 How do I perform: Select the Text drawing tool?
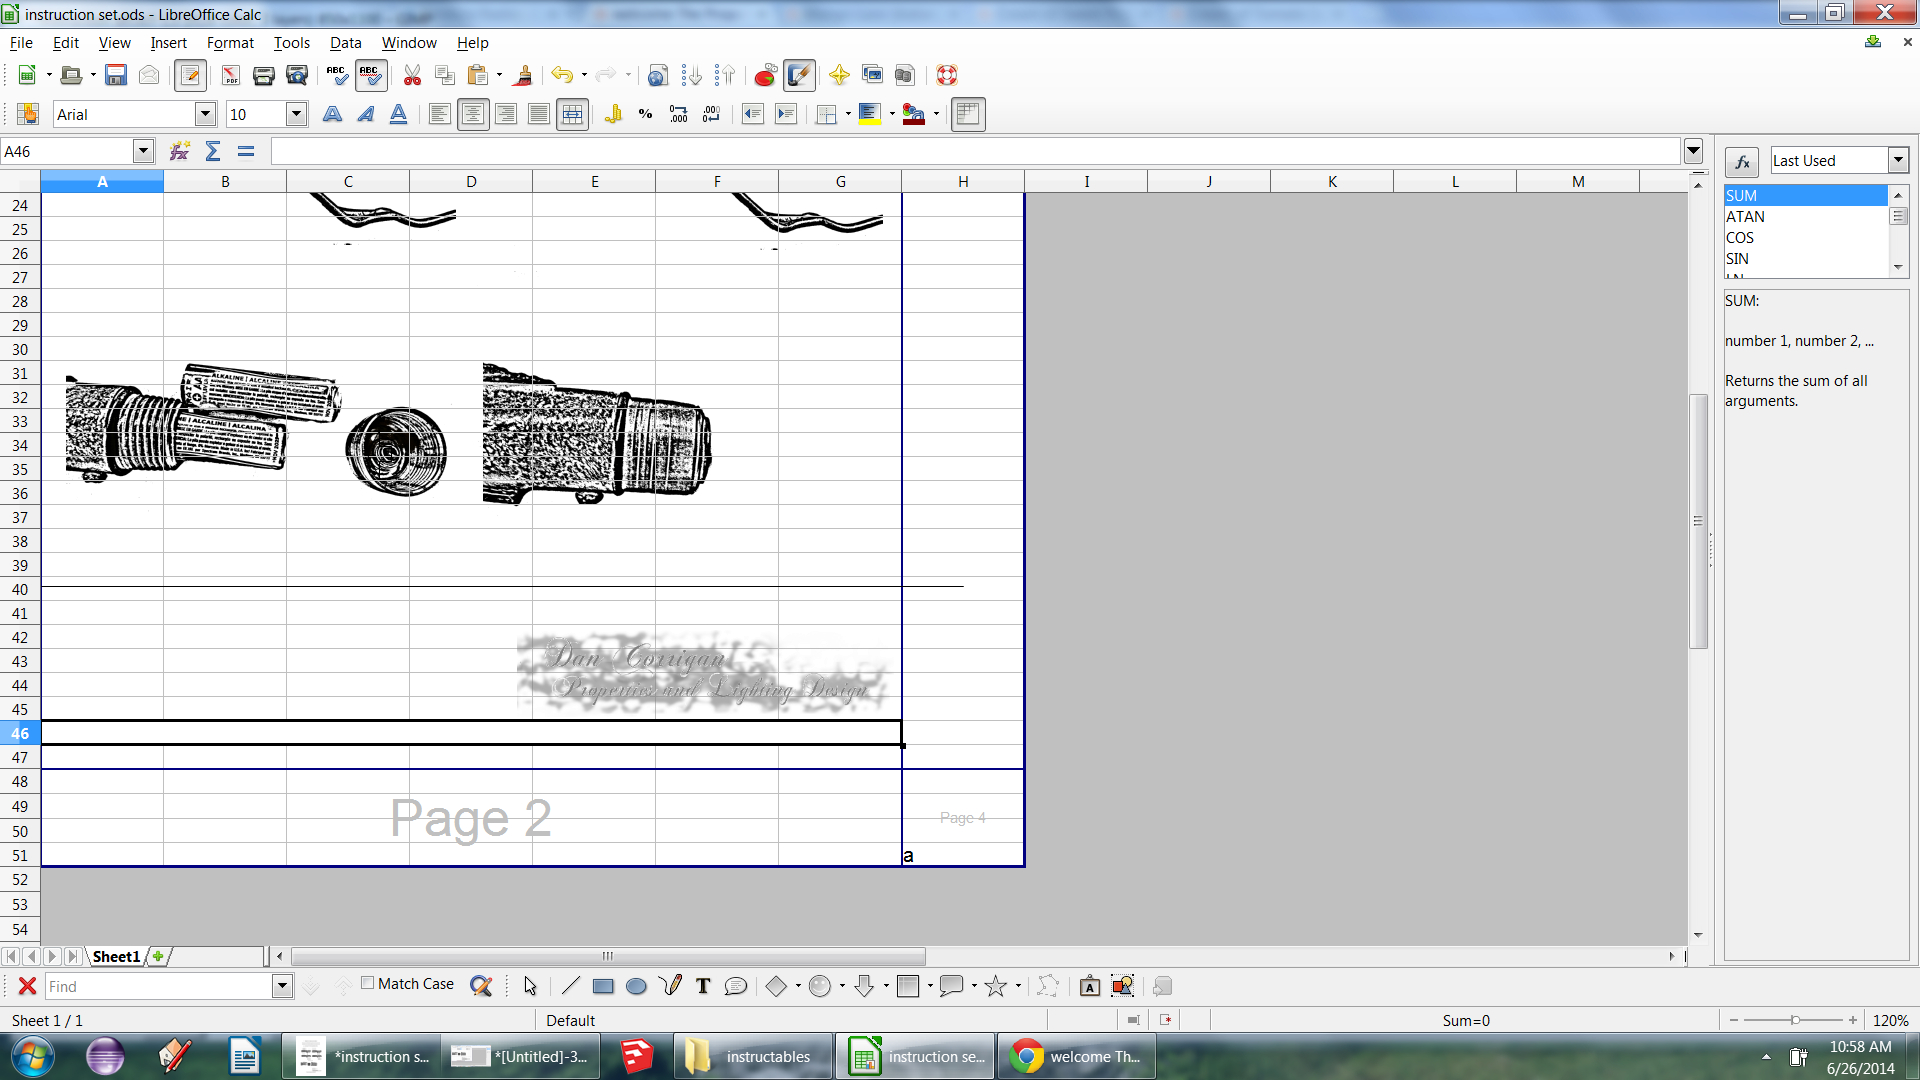[x=703, y=986]
